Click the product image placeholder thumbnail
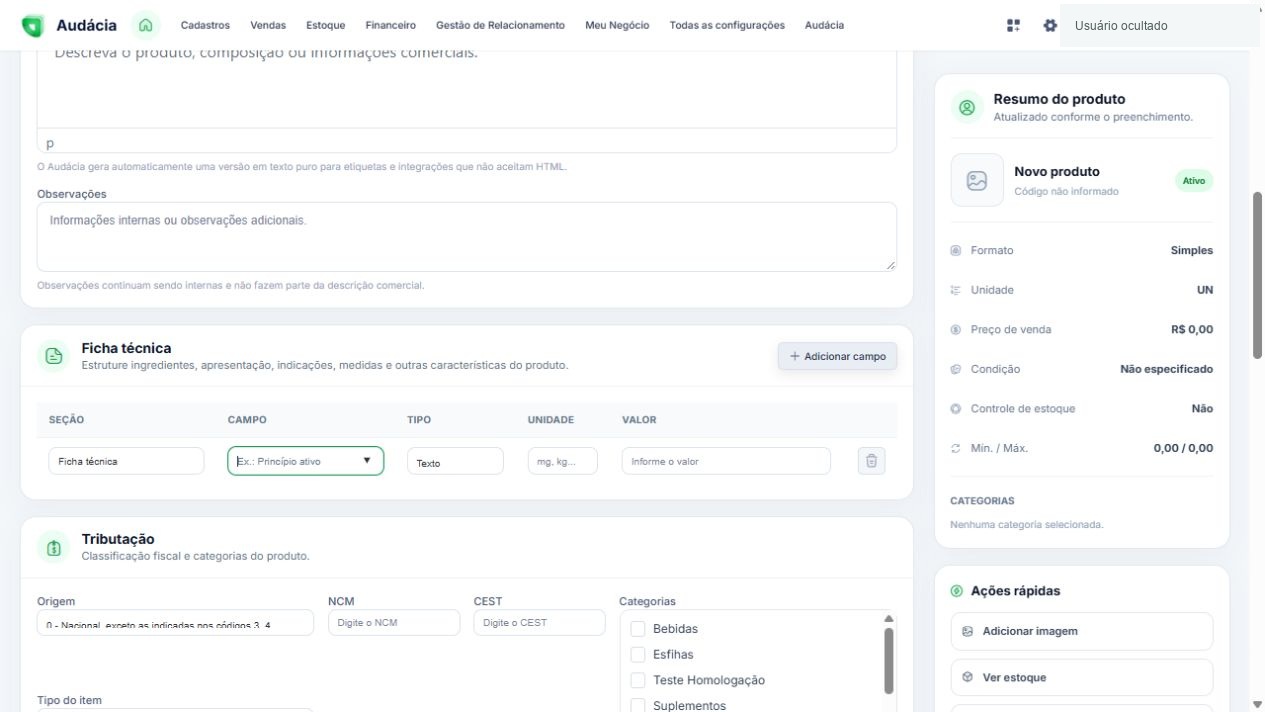The width and height of the screenshot is (1265, 712). click(x=977, y=180)
